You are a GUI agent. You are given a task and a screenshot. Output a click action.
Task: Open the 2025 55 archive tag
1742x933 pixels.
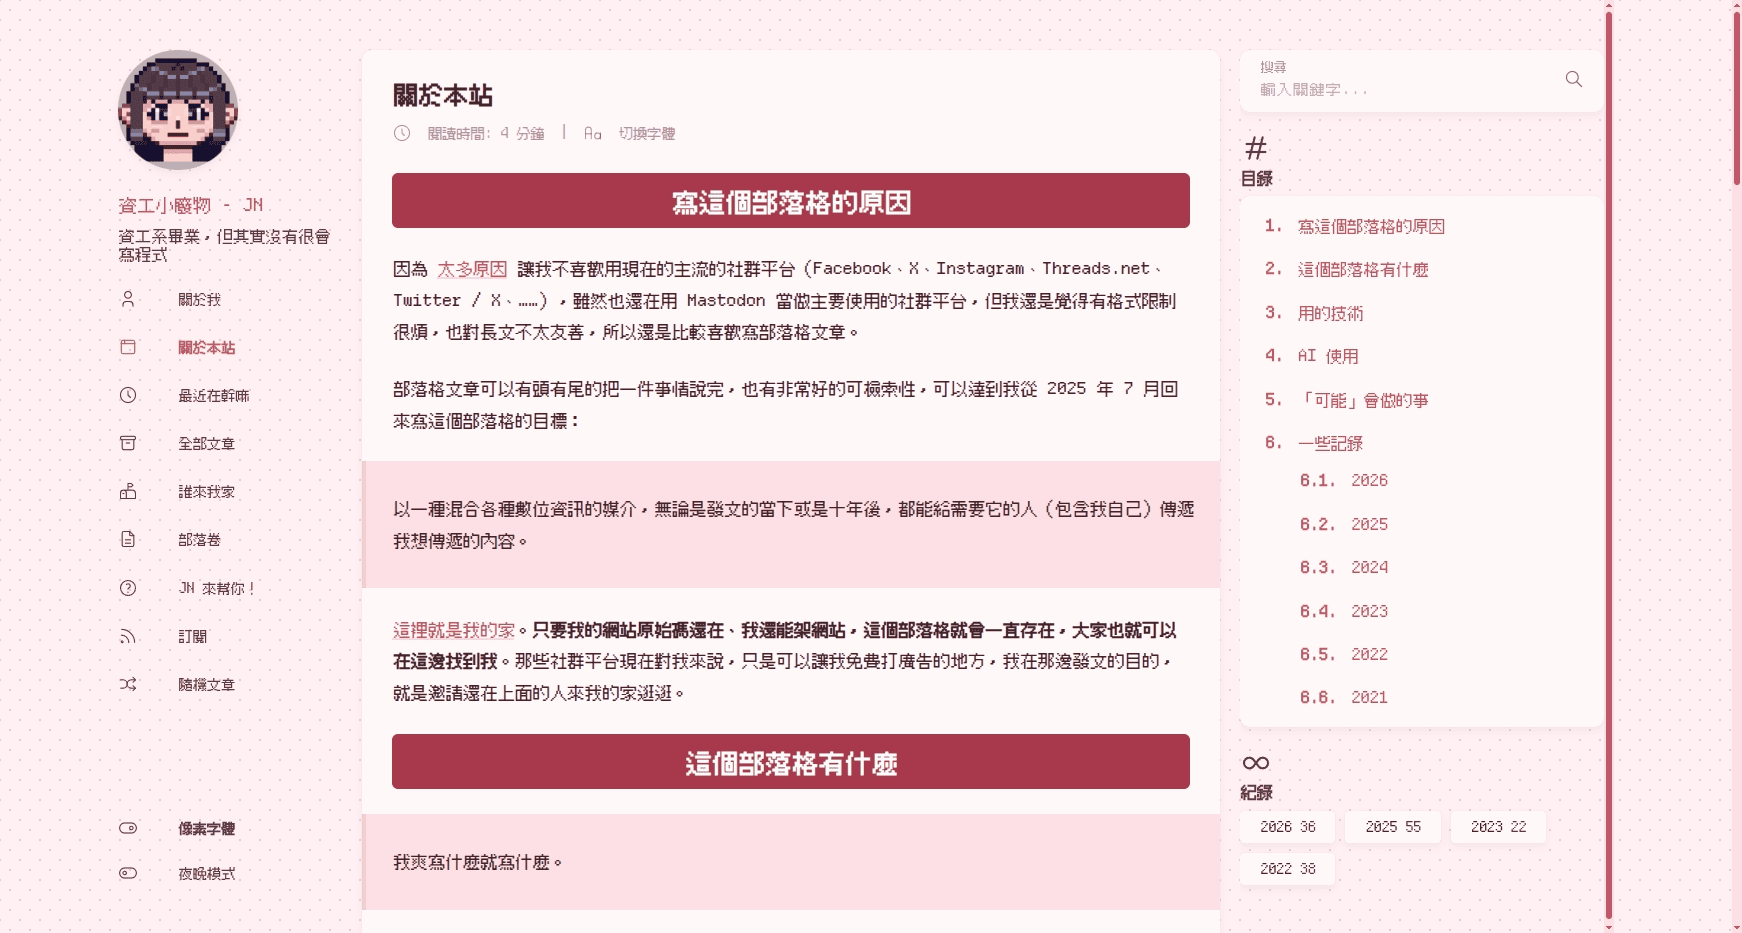(x=1392, y=827)
